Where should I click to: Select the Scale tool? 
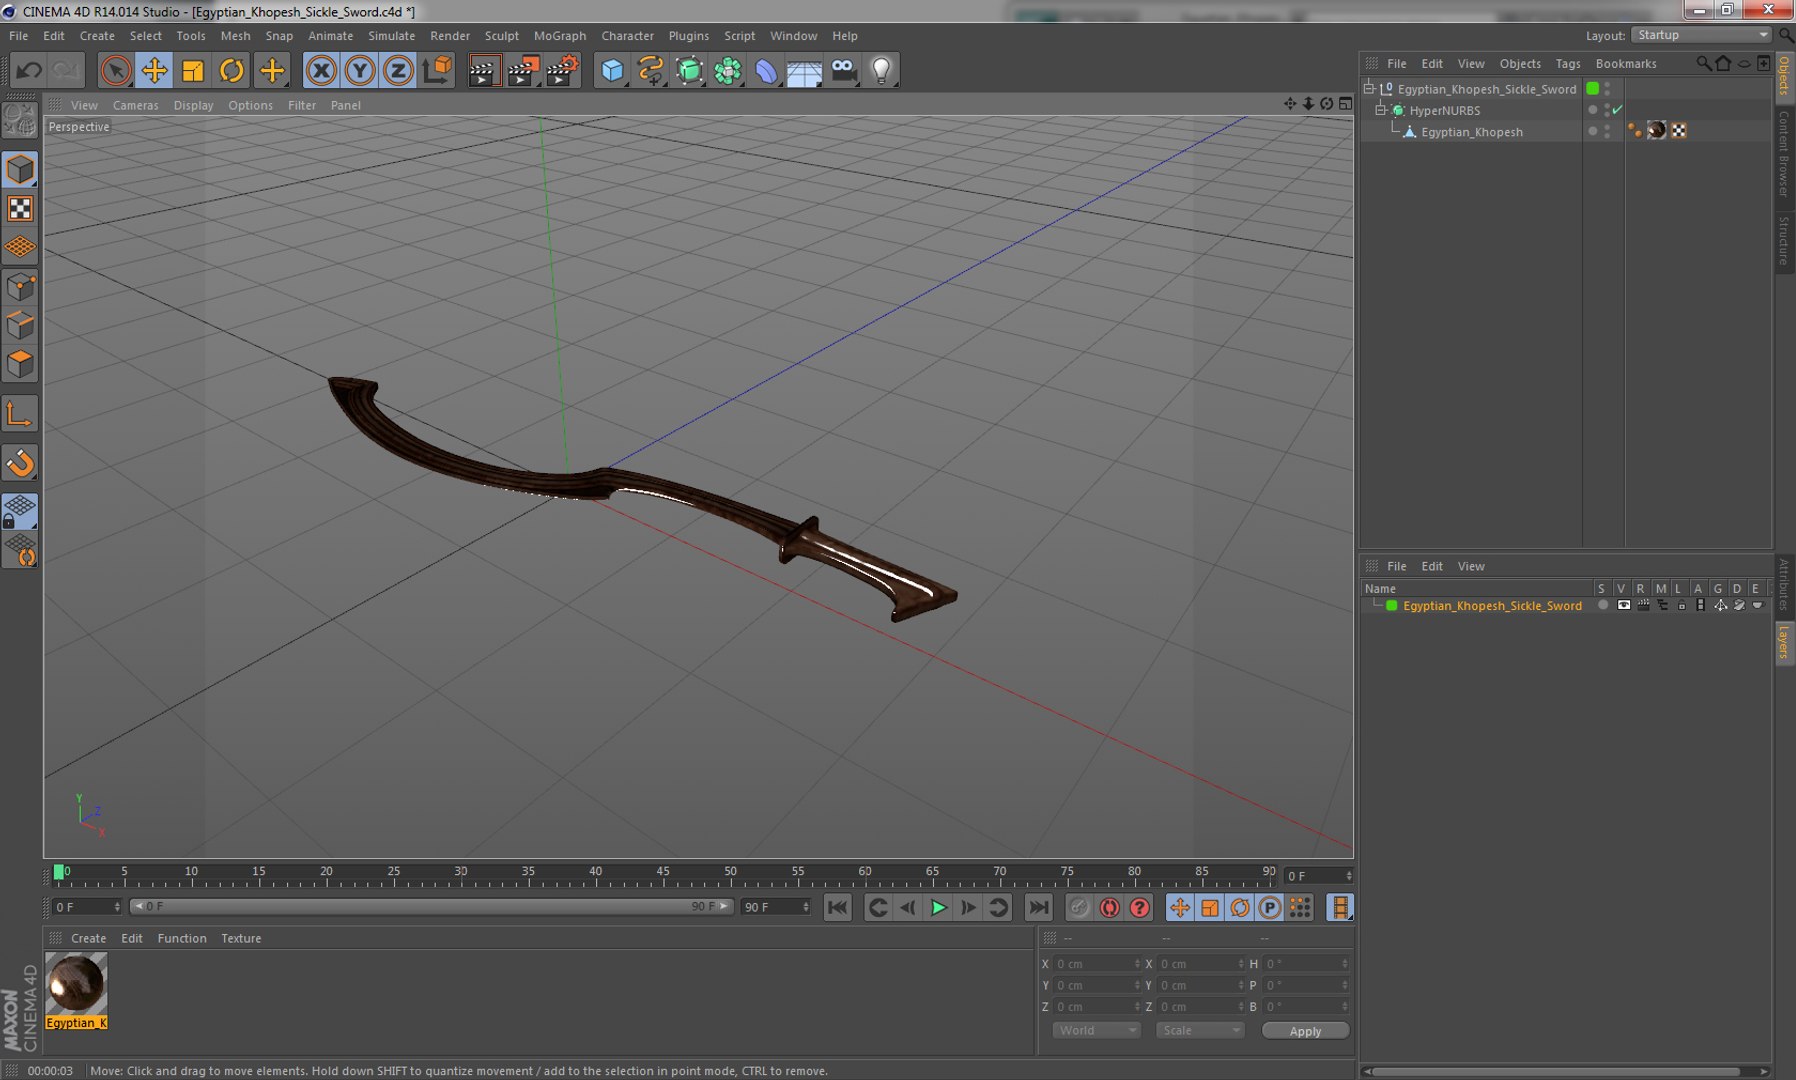[x=193, y=70]
